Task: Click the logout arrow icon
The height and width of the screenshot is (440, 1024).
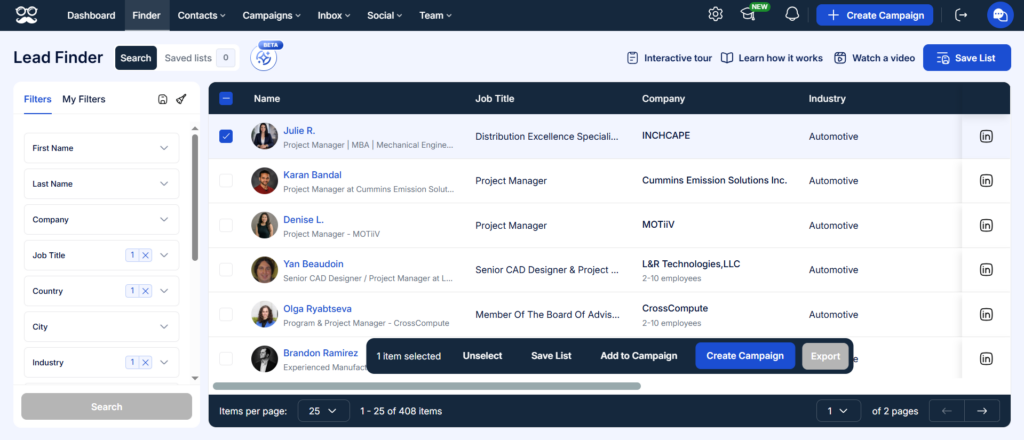Action: 961,15
